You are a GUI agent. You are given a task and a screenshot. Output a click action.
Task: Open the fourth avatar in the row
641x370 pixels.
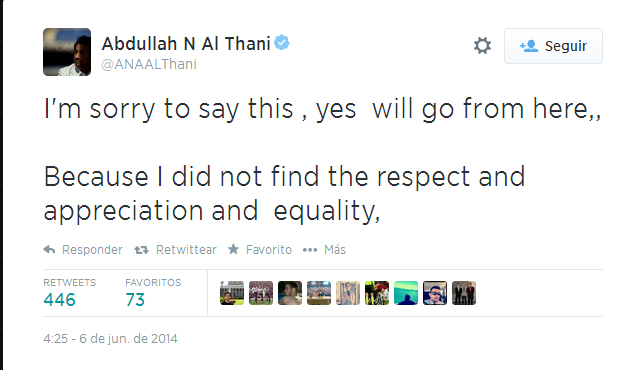(x=319, y=293)
